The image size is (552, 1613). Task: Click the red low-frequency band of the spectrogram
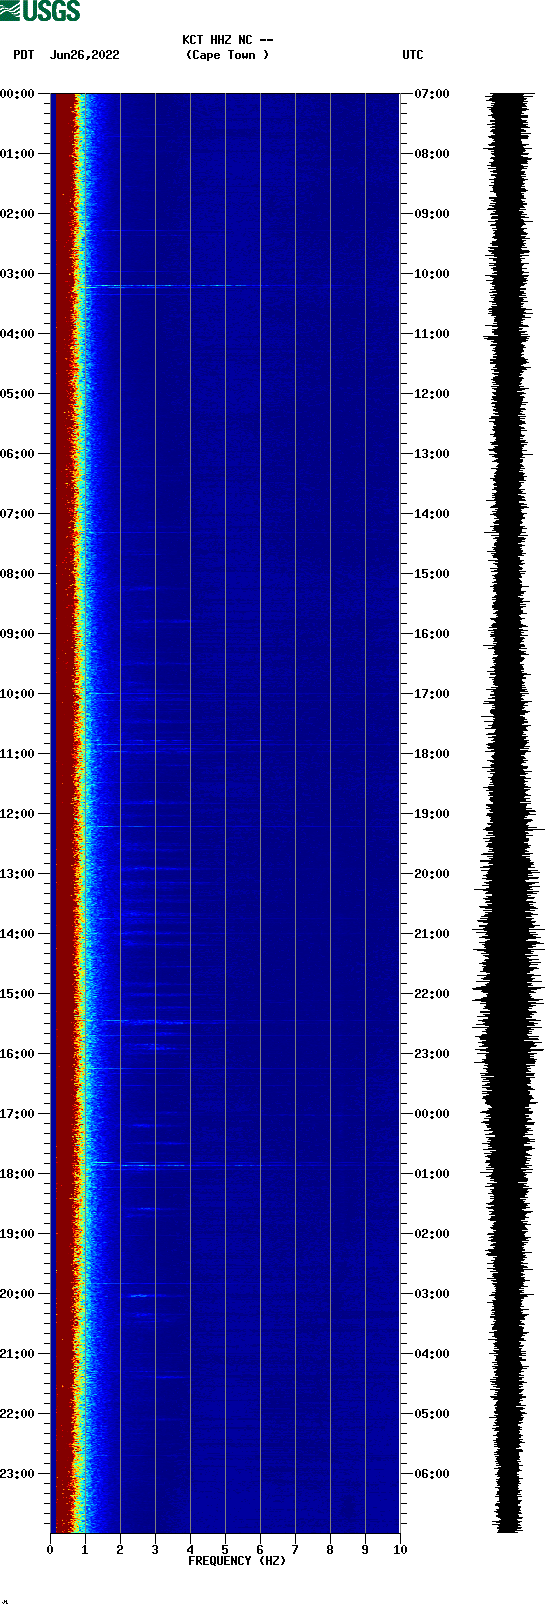pos(63,813)
